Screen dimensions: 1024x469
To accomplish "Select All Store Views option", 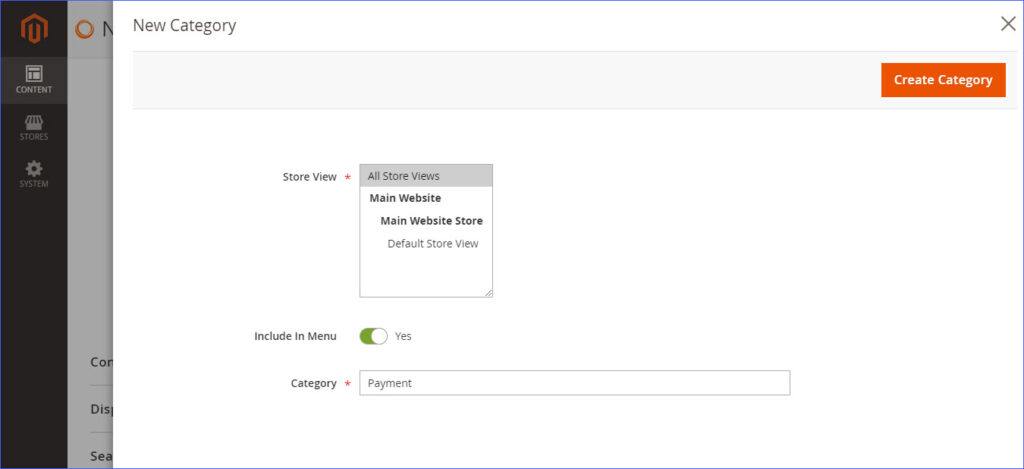I will click(x=426, y=176).
